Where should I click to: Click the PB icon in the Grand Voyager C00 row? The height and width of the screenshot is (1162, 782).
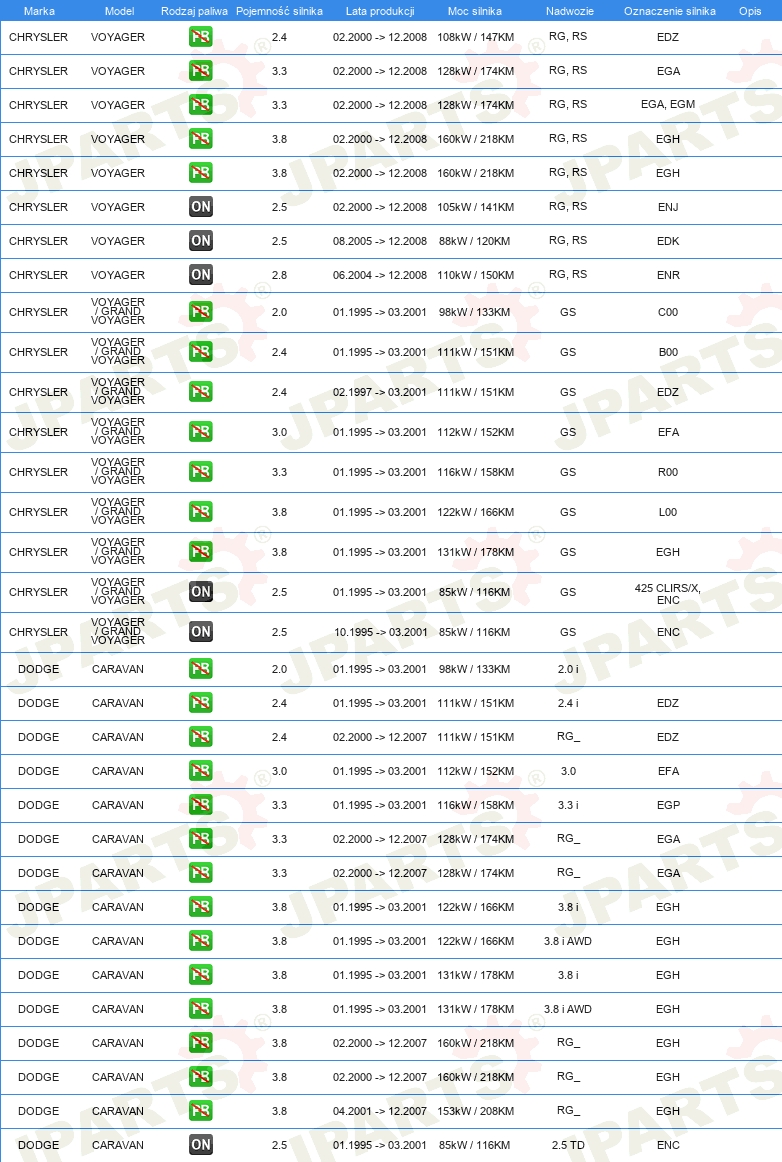point(201,312)
